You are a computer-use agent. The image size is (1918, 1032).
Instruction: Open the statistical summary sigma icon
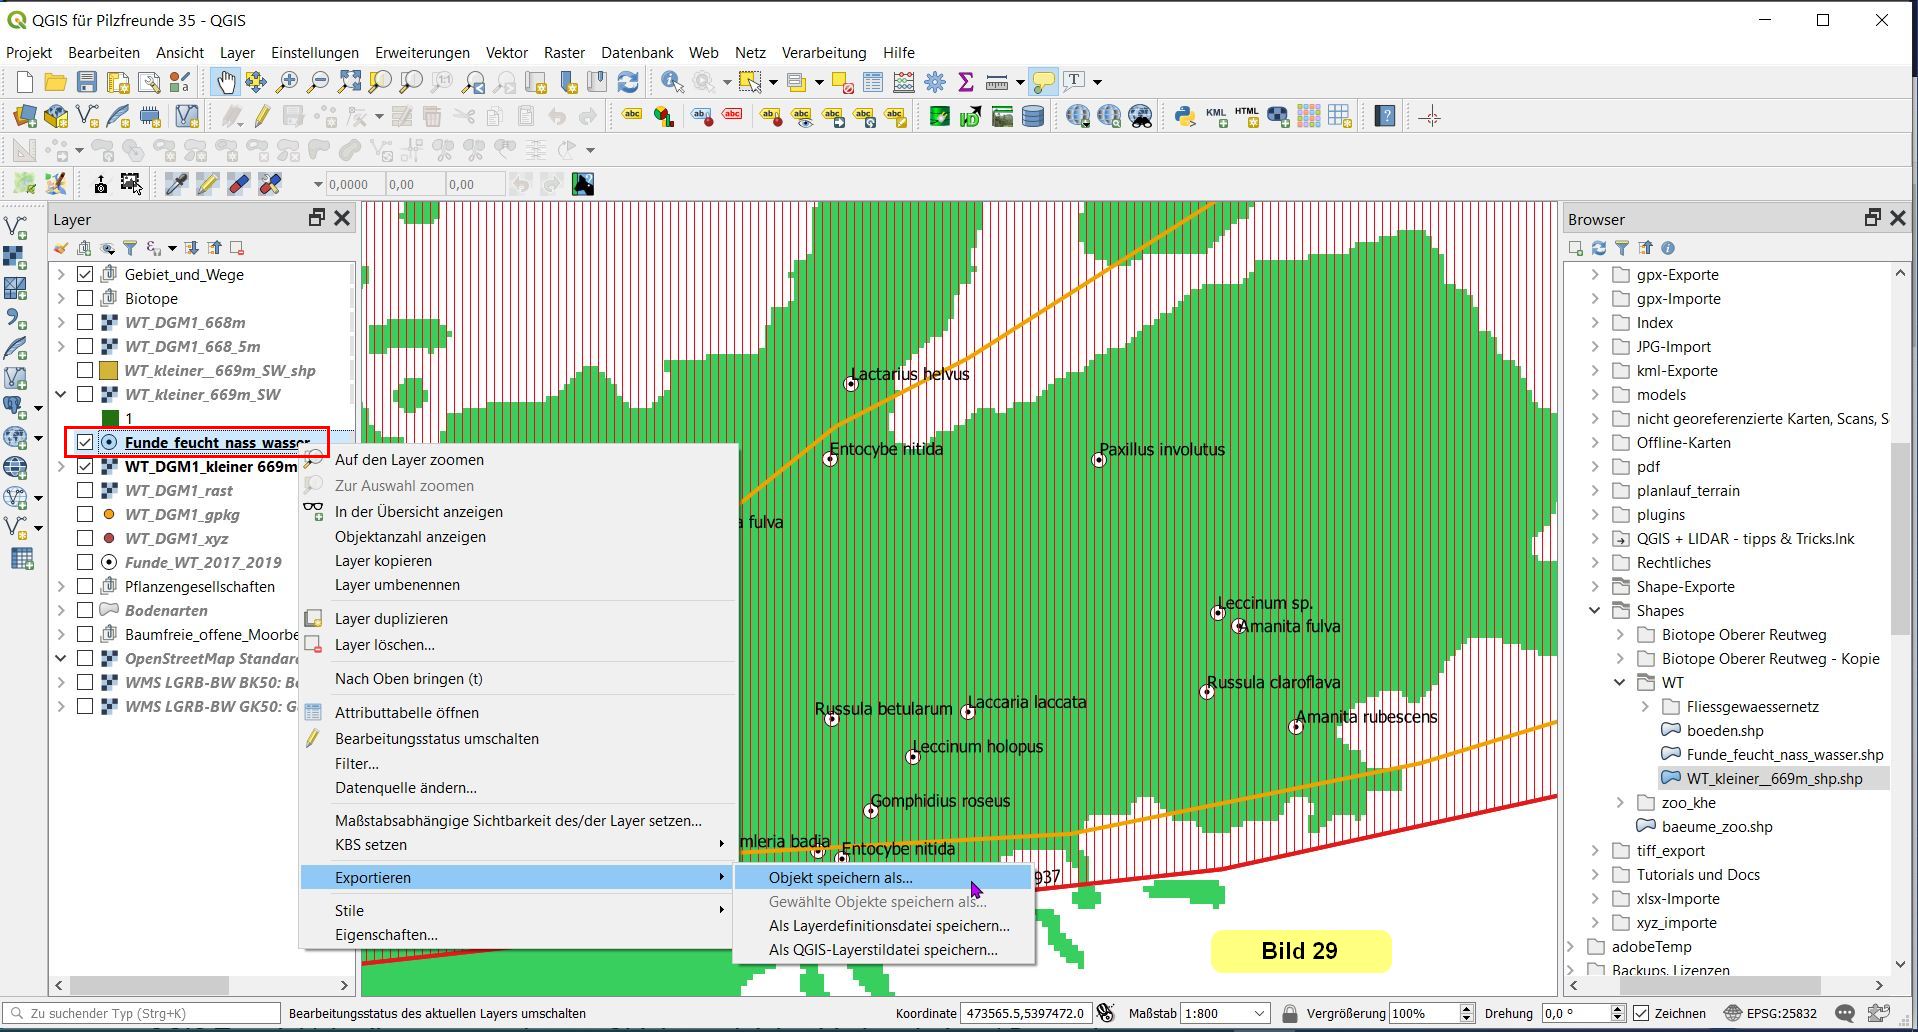pyautogui.click(x=966, y=82)
